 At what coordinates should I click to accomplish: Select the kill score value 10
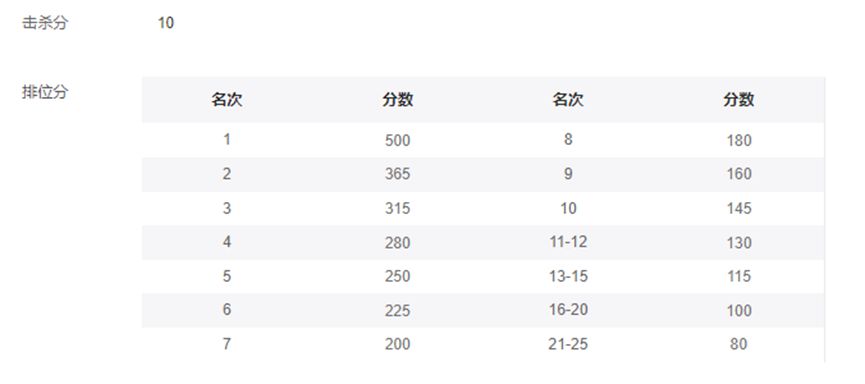coord(165,23)
